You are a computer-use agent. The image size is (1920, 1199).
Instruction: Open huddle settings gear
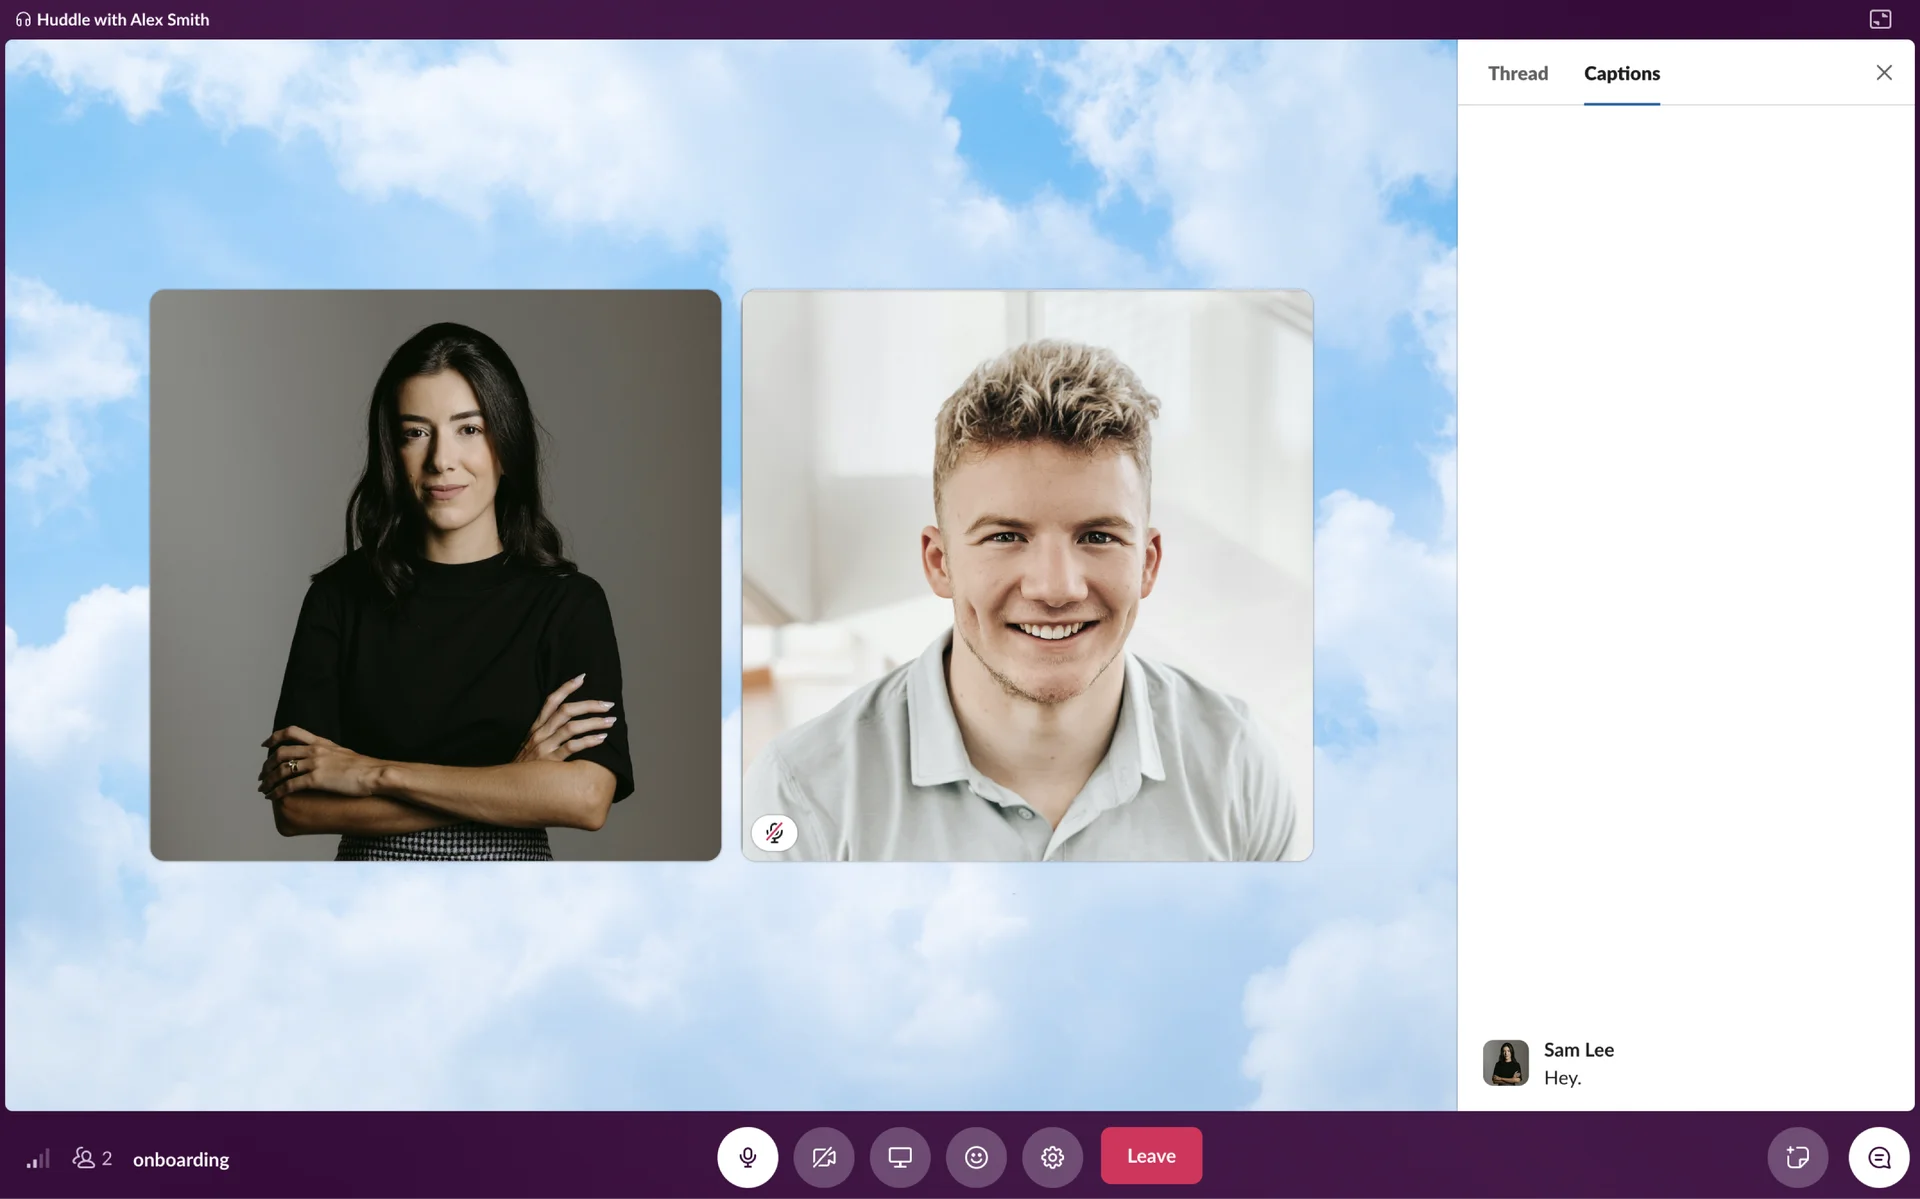tap(1052, 1157)
